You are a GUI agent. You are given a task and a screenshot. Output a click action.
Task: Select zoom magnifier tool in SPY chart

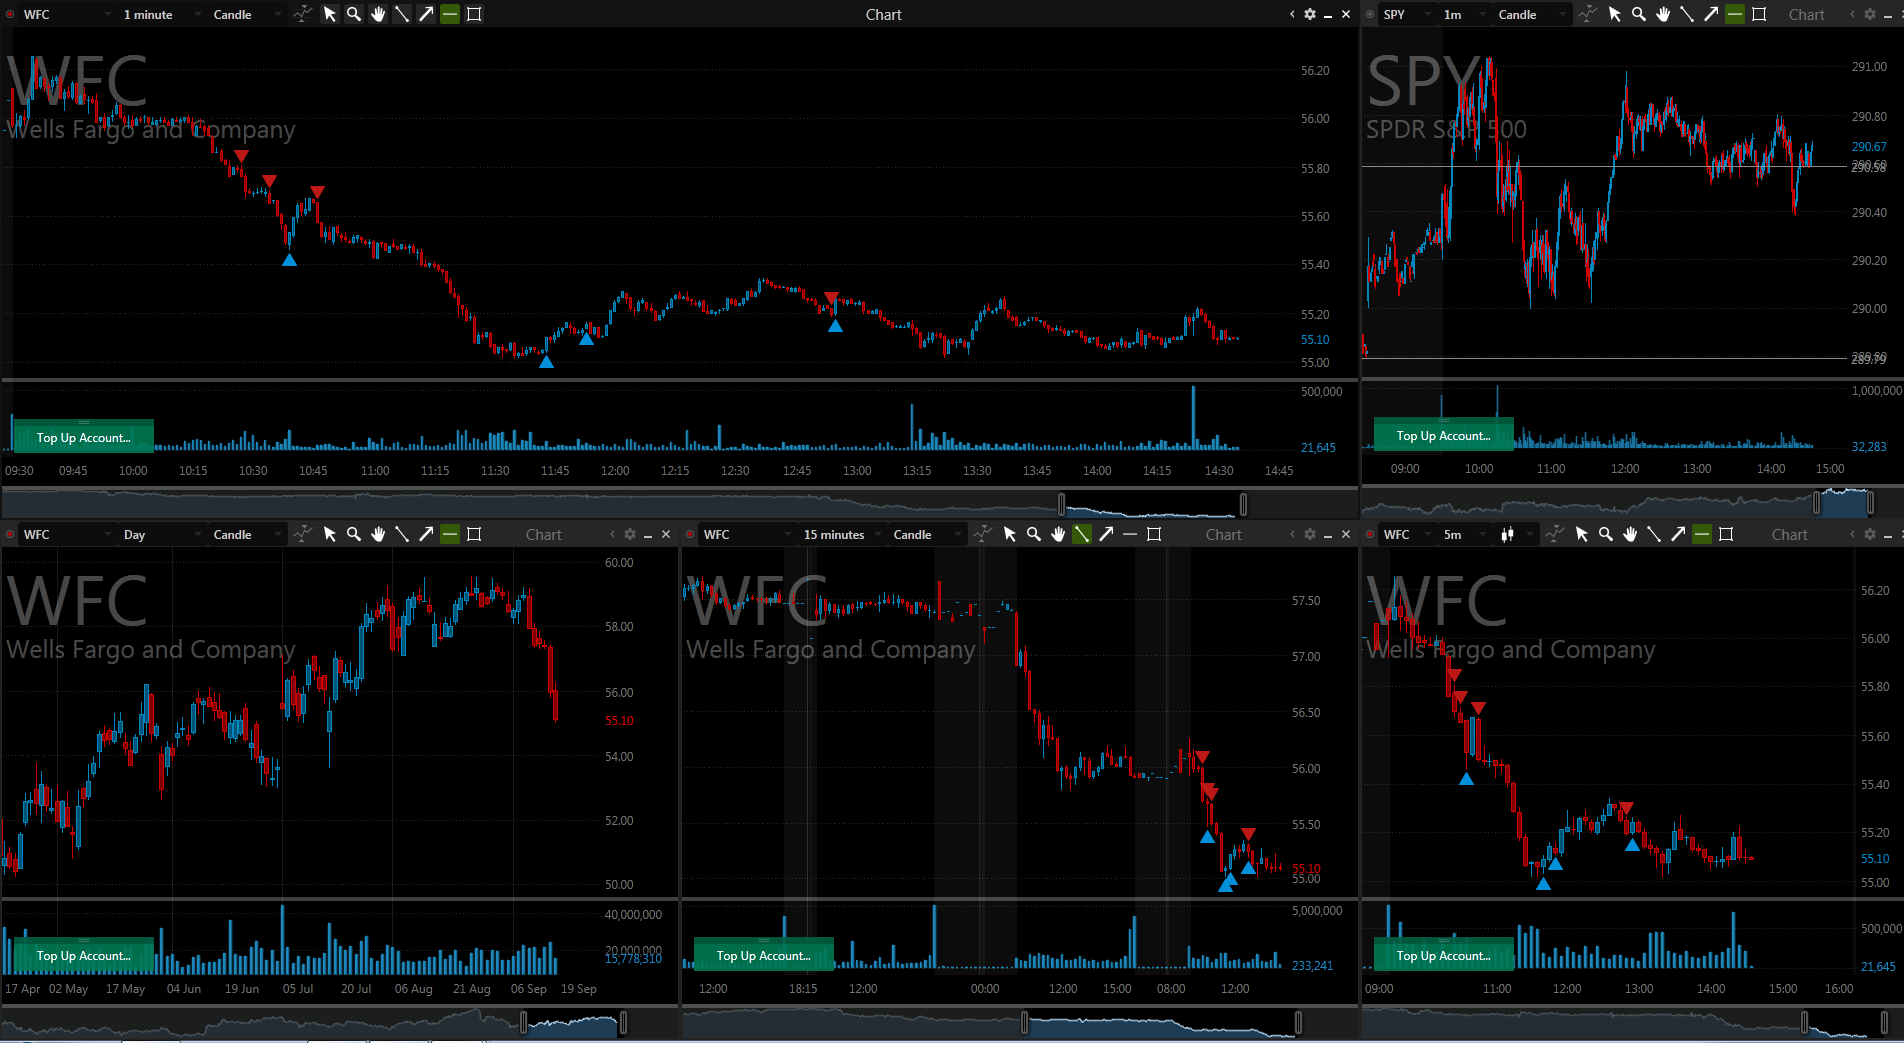(x=1639, y=14)
